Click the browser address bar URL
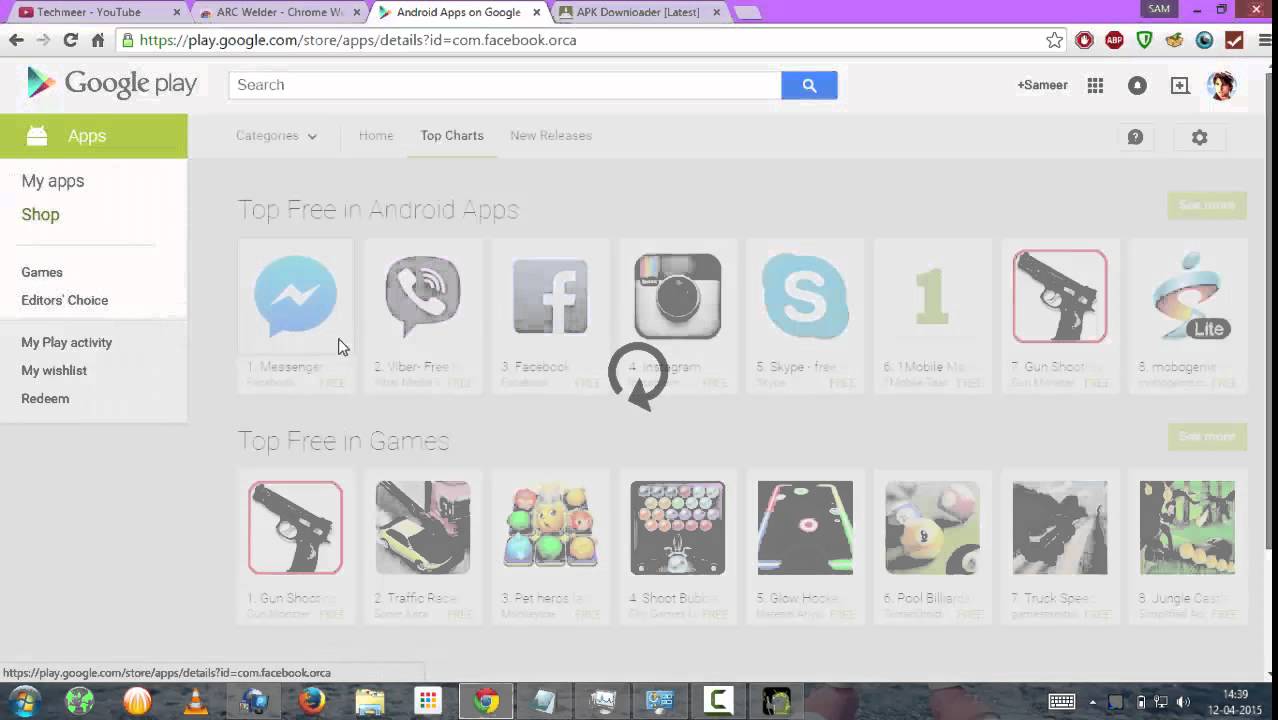Screen dimensions: 1278x720 (358, 40)
